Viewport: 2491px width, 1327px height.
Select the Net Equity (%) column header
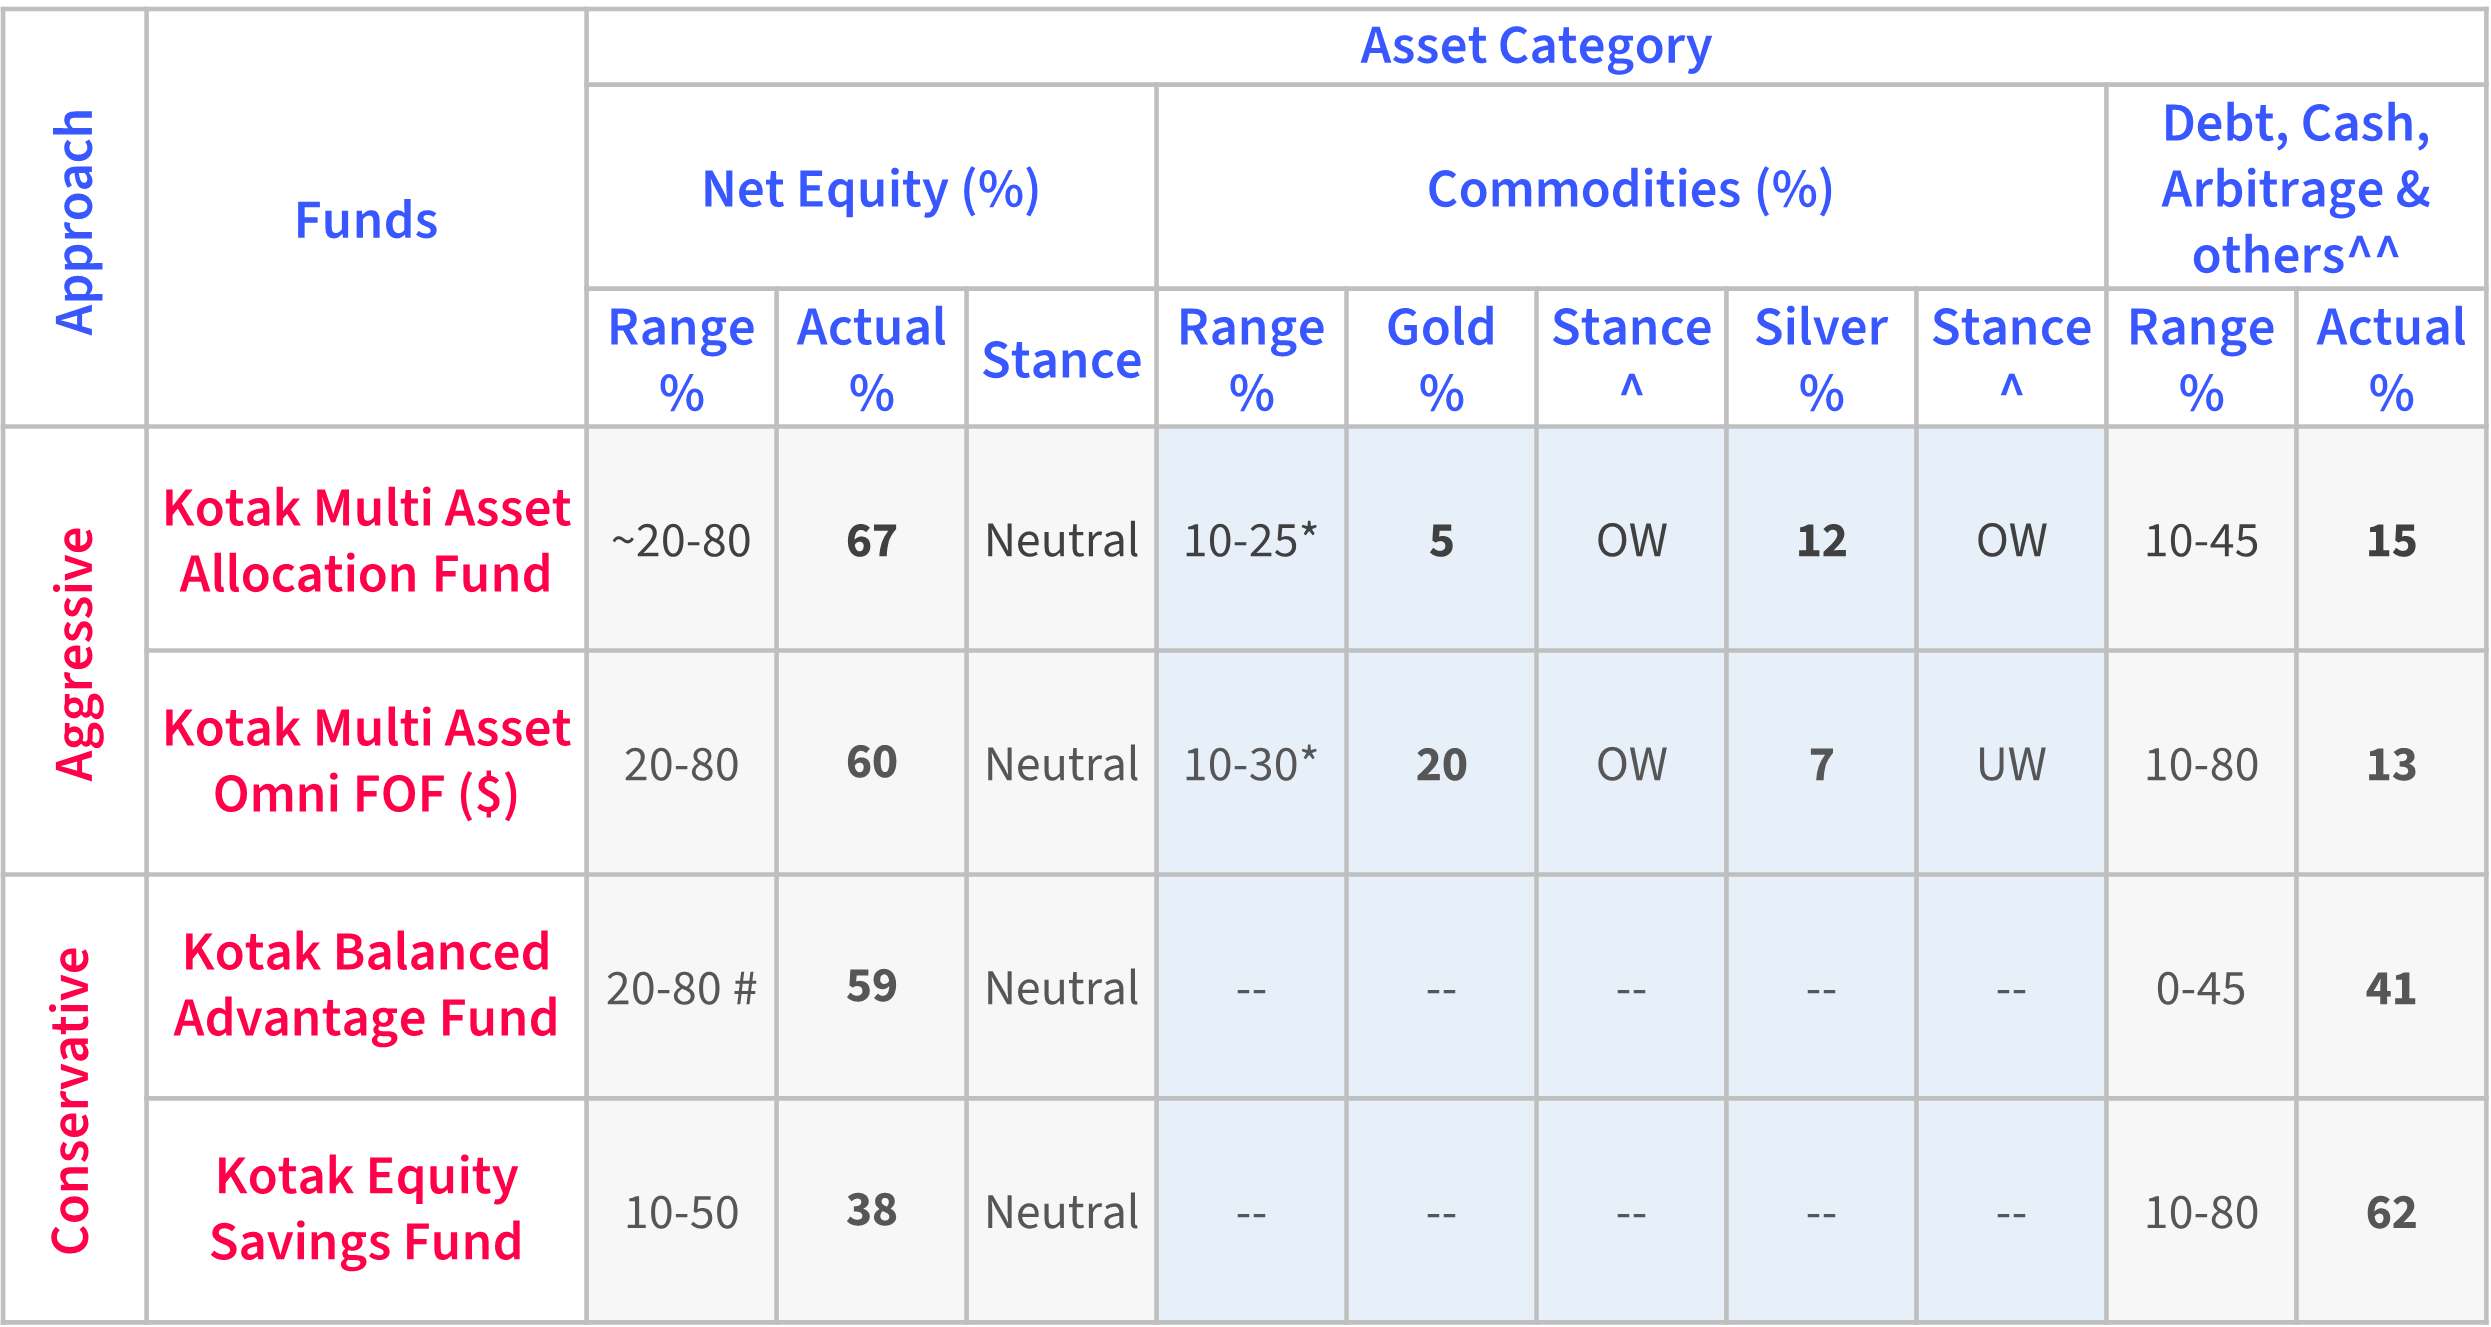[870, 189]
